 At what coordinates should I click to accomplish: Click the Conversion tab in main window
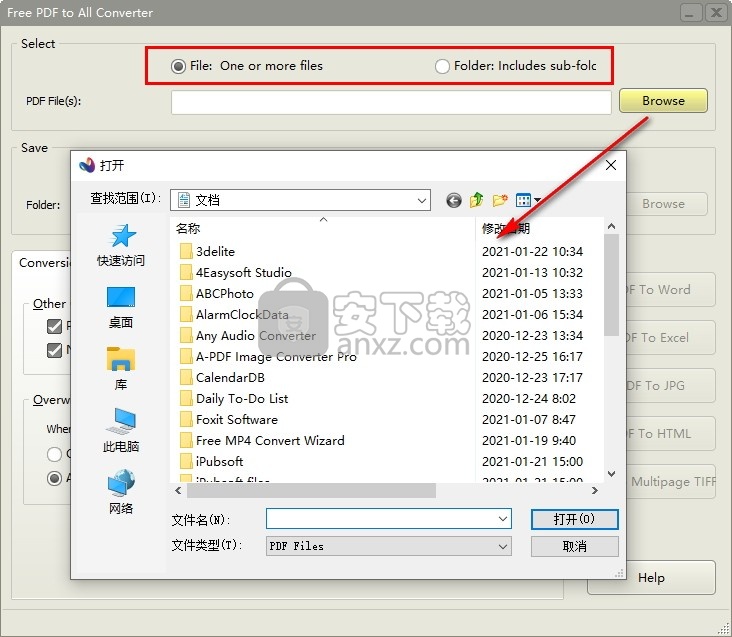point(44,263)
